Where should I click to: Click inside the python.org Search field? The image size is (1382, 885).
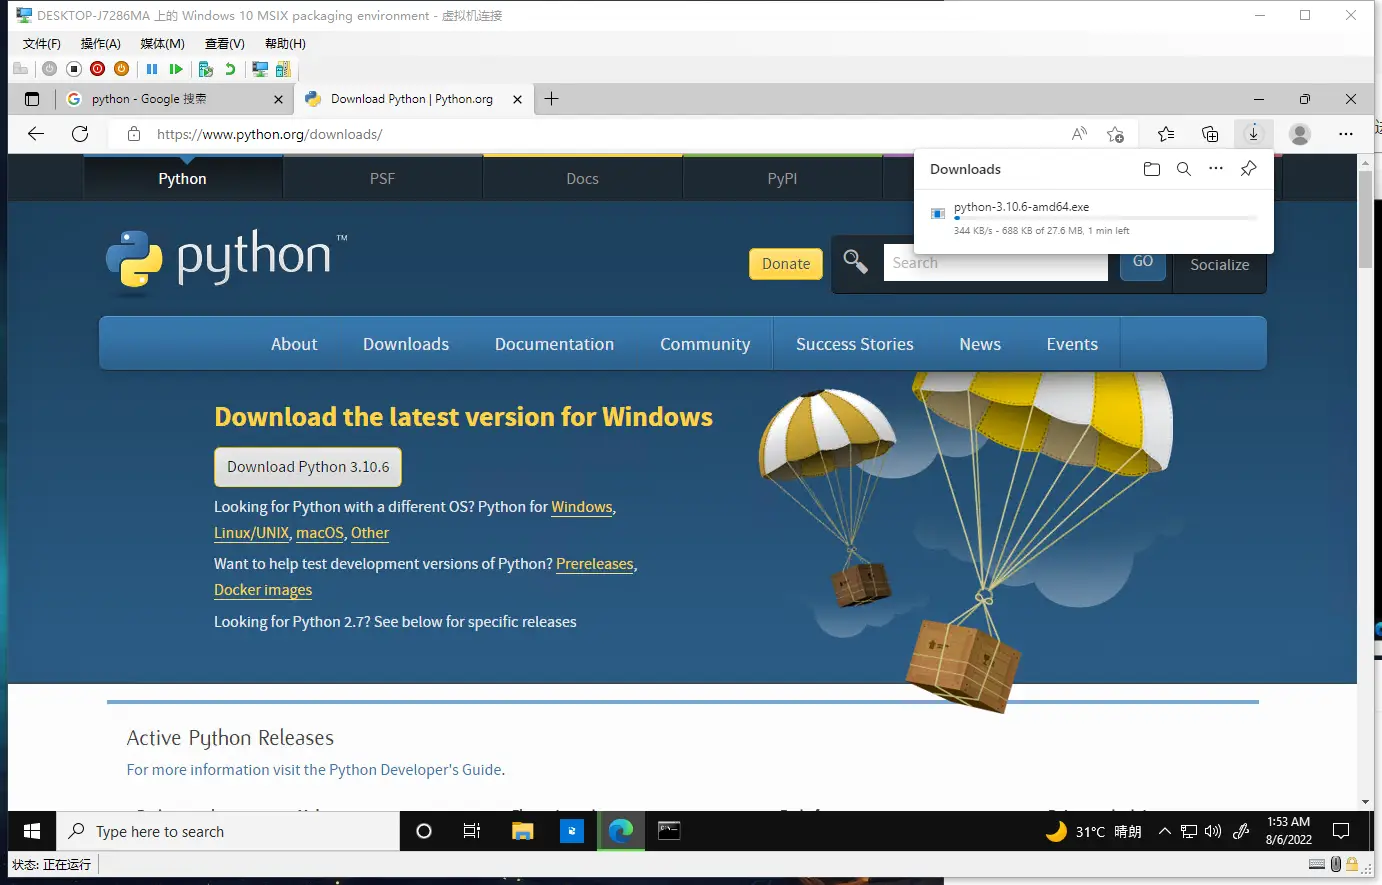pyautogui.click(x=996, y=262)
